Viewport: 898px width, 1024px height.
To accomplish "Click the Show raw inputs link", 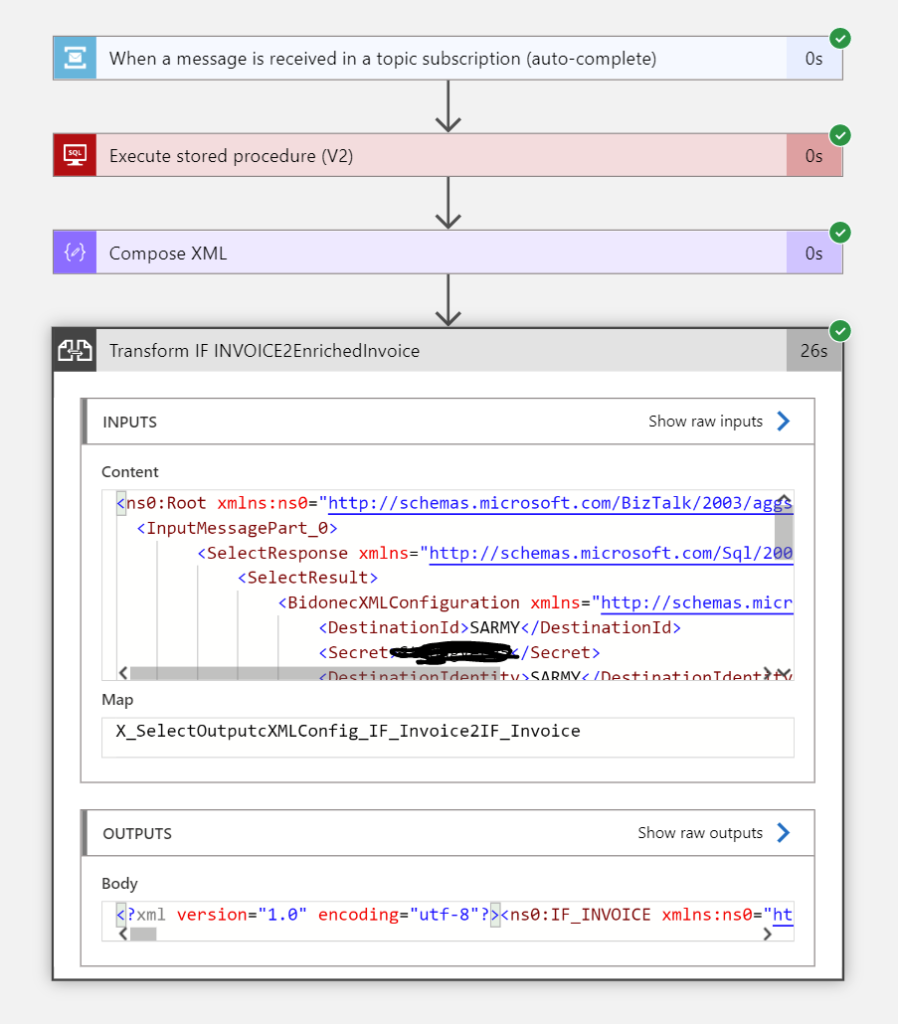I will tap(705, 421).
